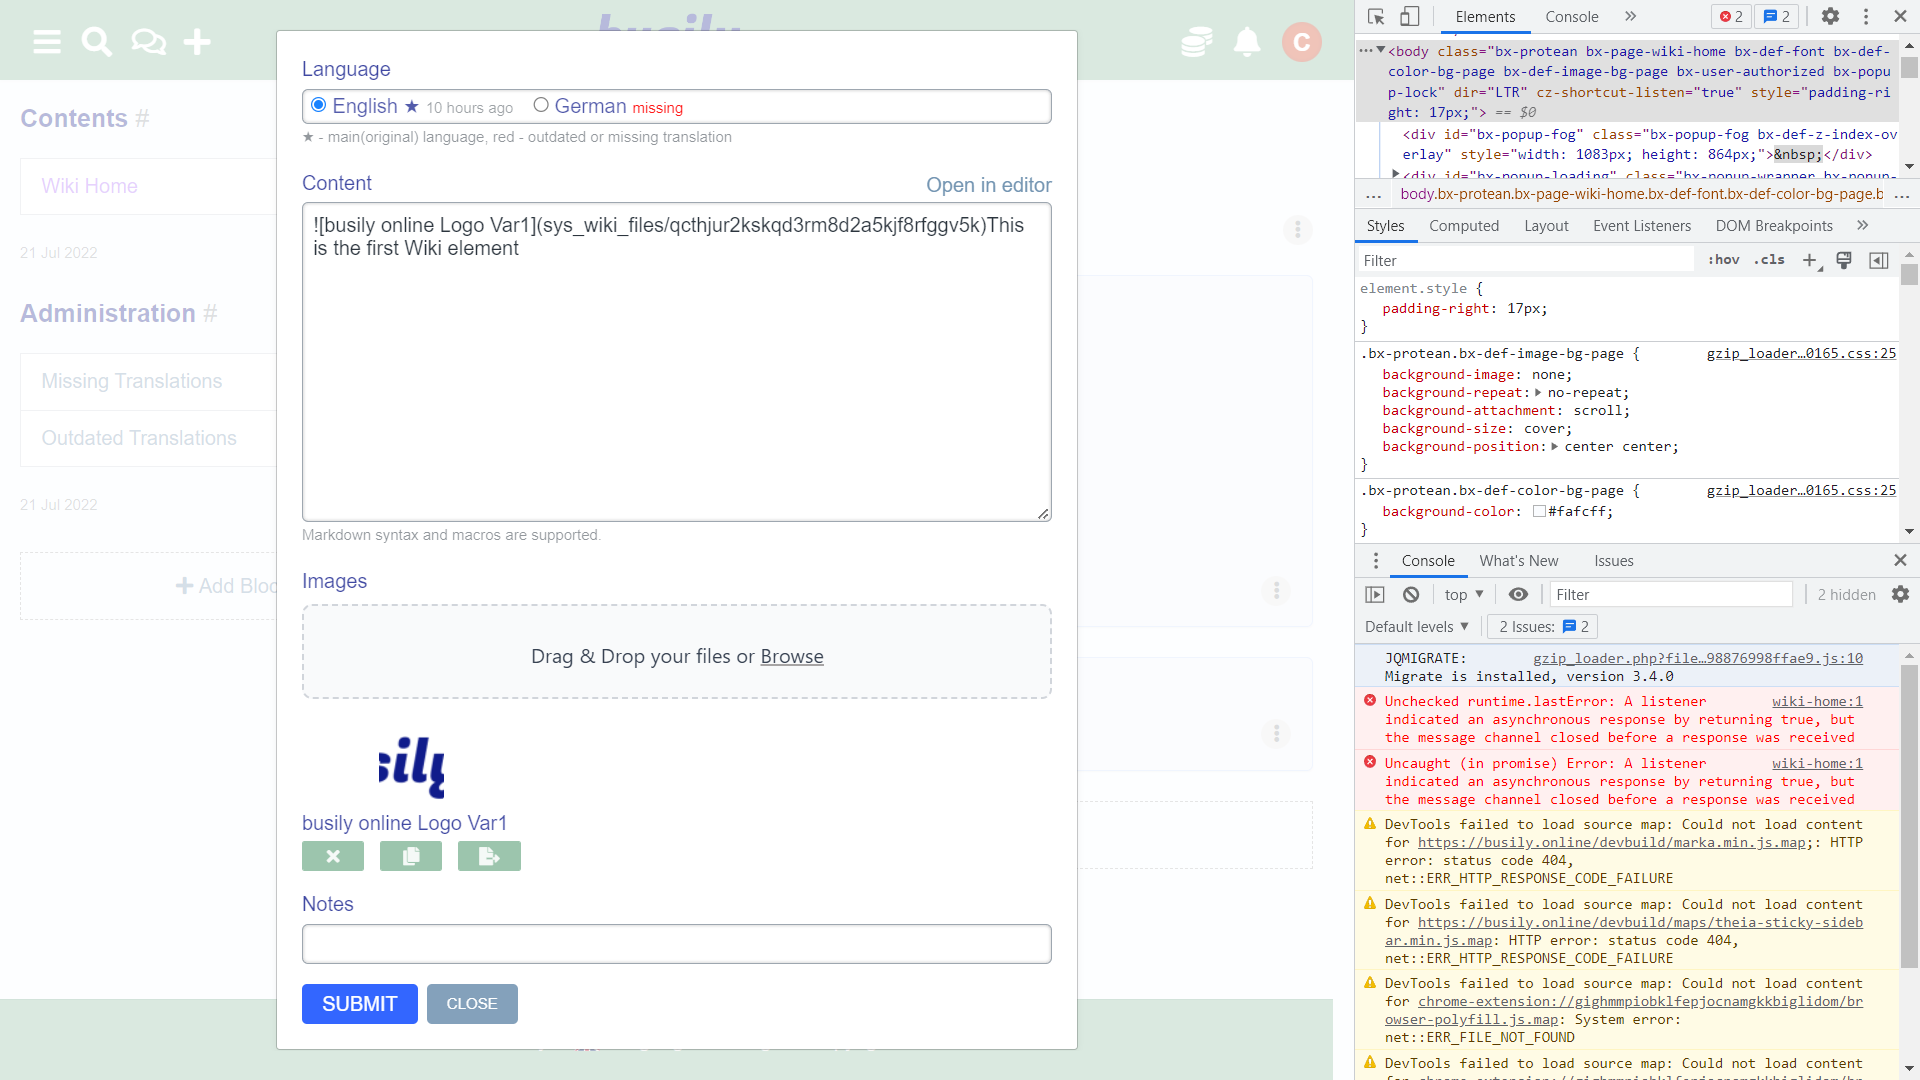The width and height of the screenshot is (1920, 1080).
Task: Click the Open in editor link
Action: coord(988,185)
